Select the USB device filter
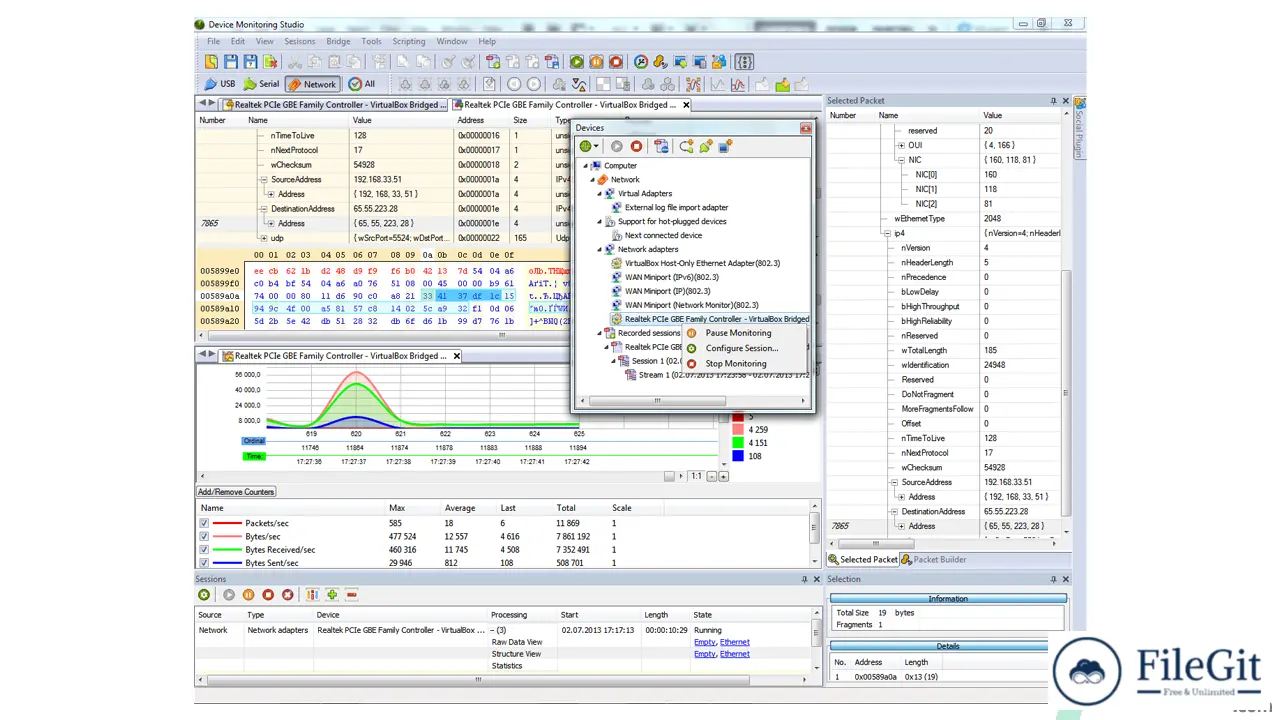This screenshot has height=720, width=1280. tap(220, 84)
